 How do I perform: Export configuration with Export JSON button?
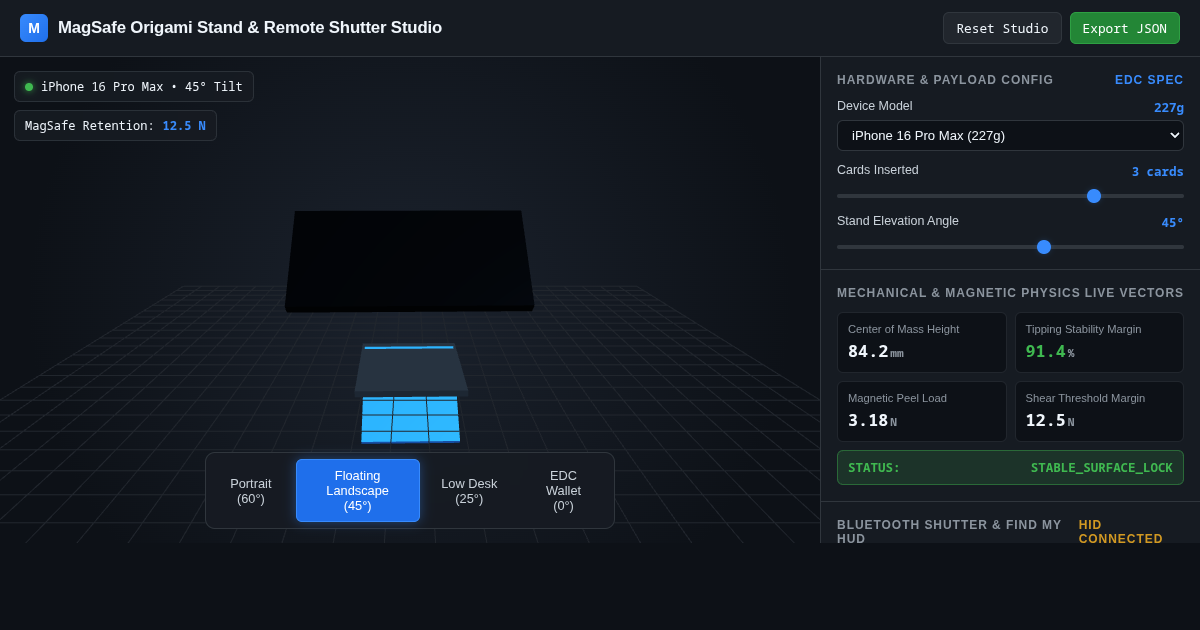click(x=1124, y=28)
